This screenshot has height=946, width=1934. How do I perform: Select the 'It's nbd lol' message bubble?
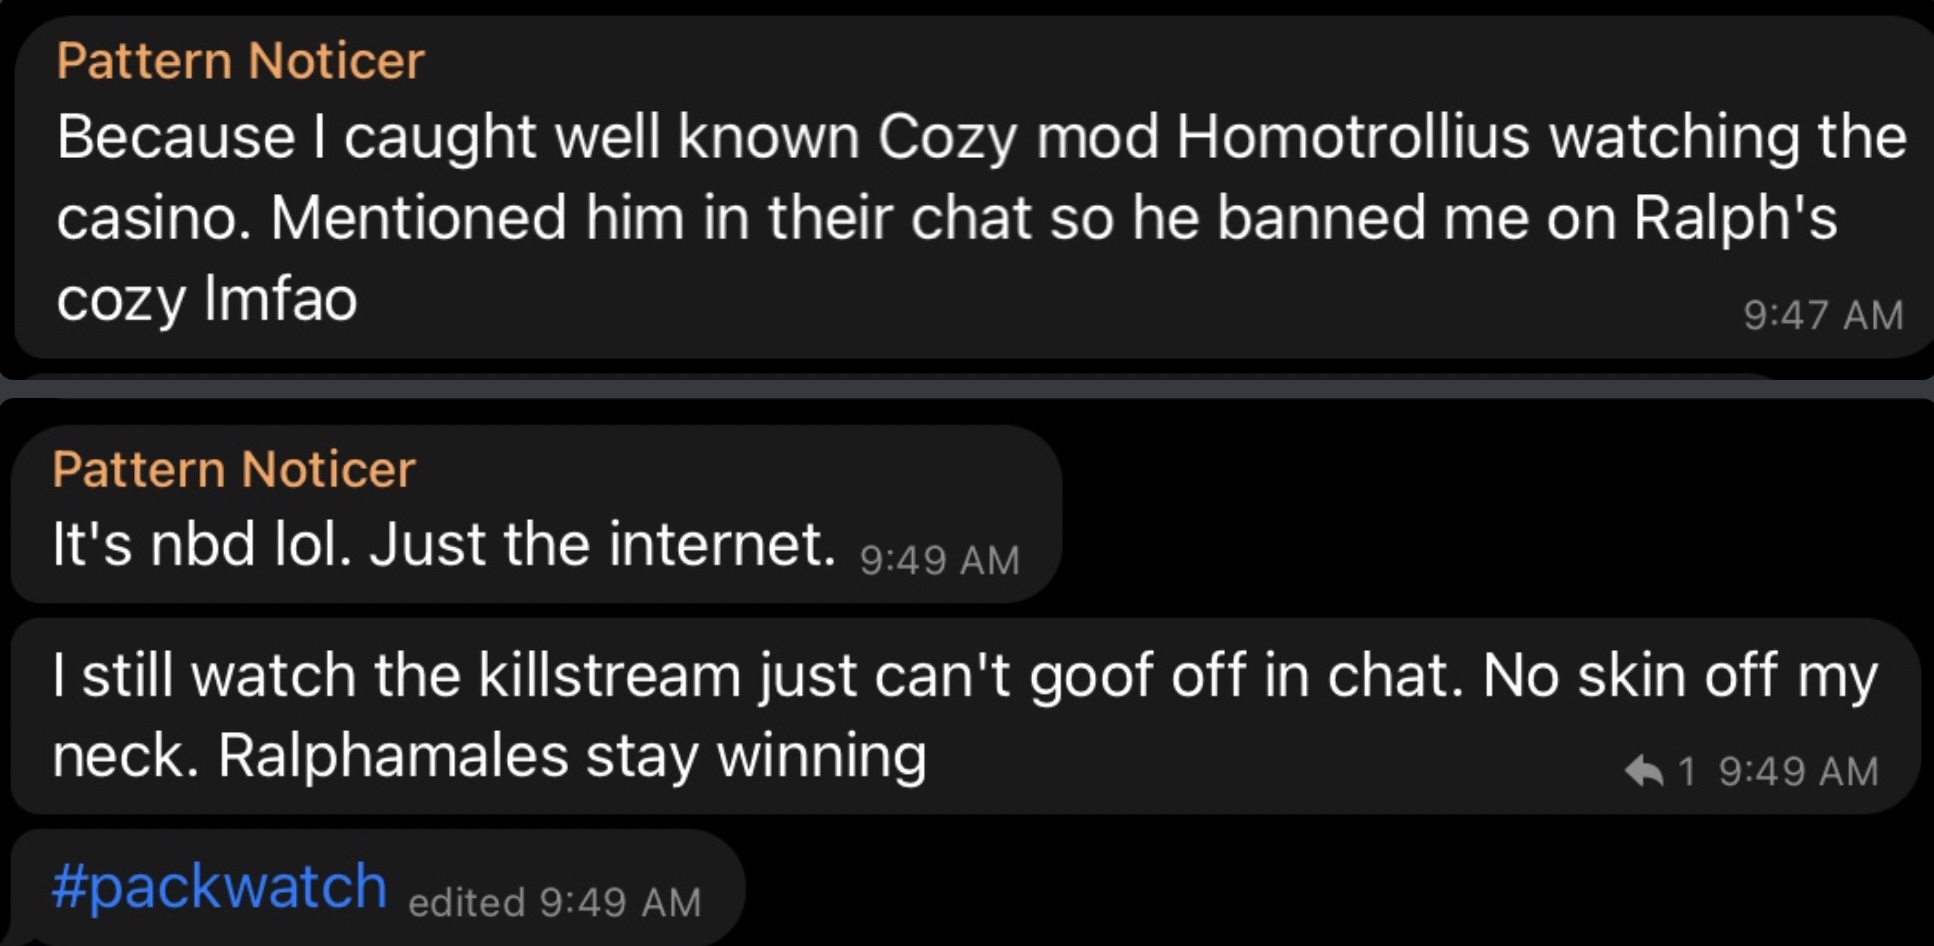(536, 514)
